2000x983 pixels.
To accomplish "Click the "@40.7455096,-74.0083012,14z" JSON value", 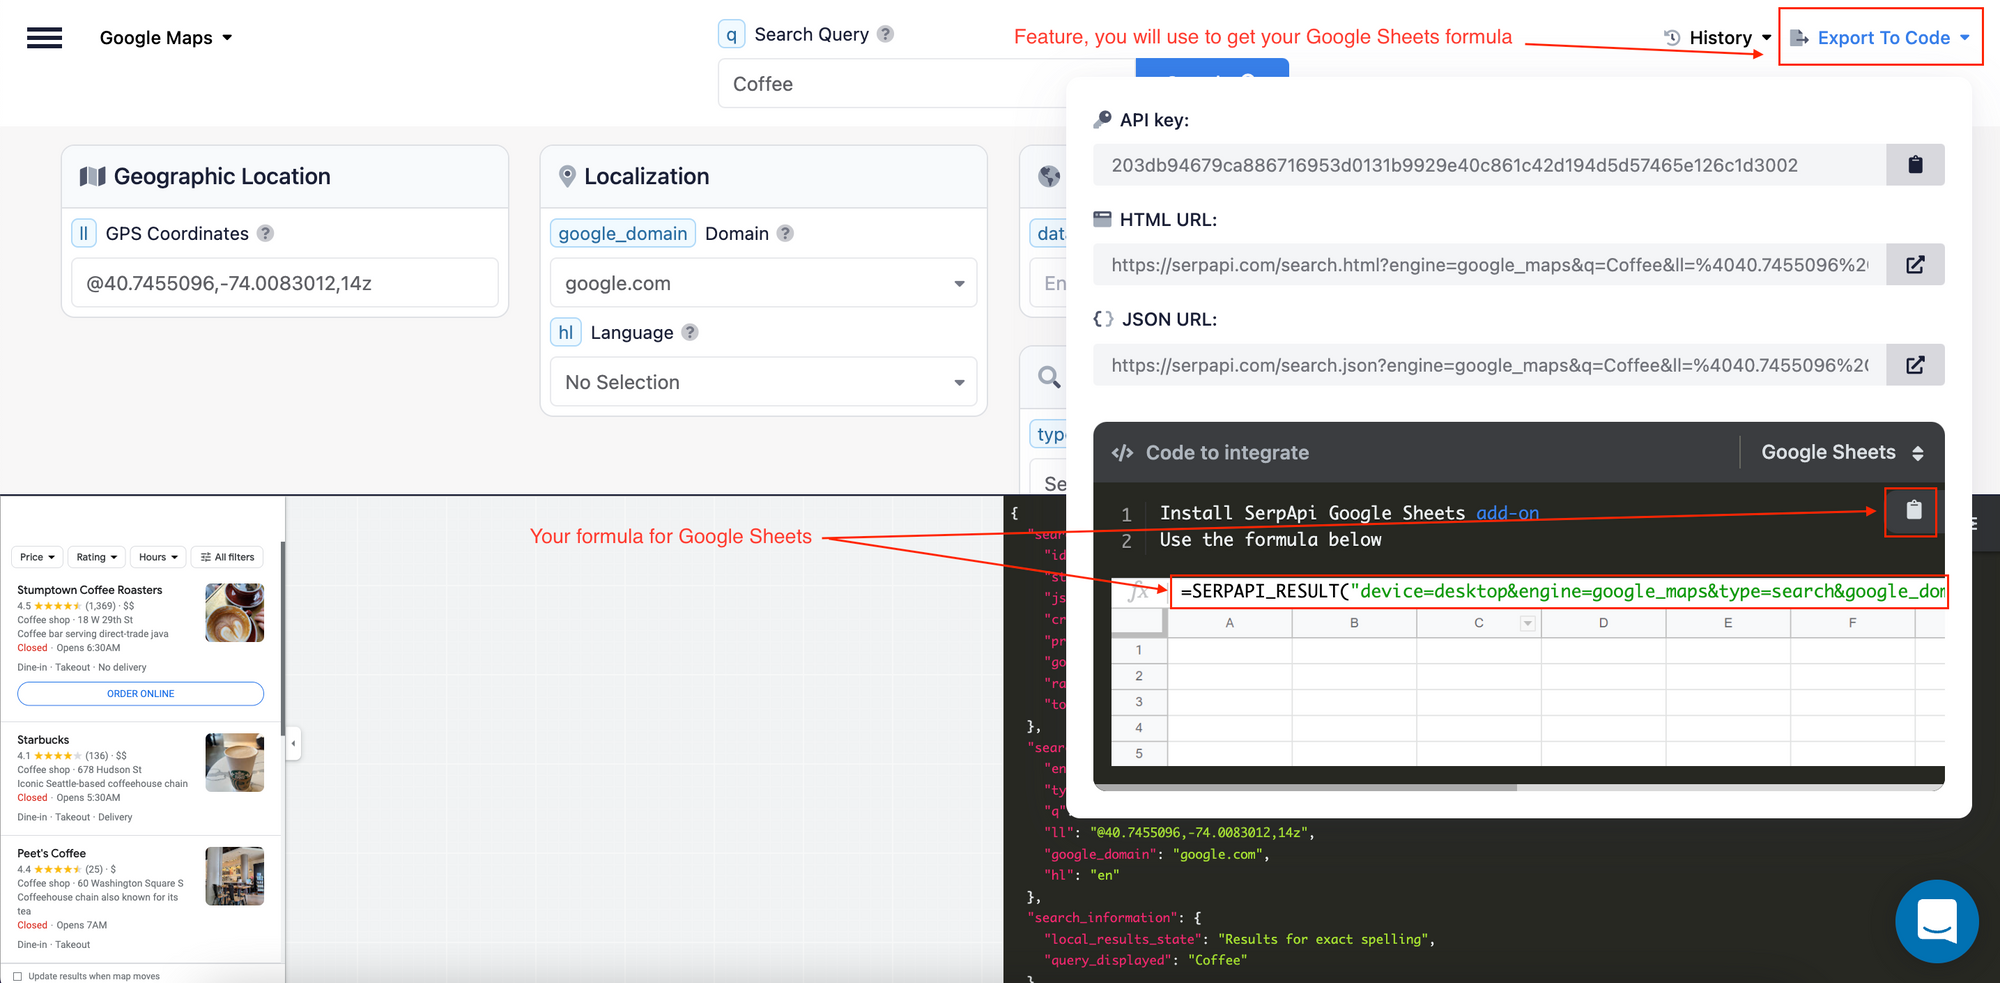I will tap(1197, 833).
